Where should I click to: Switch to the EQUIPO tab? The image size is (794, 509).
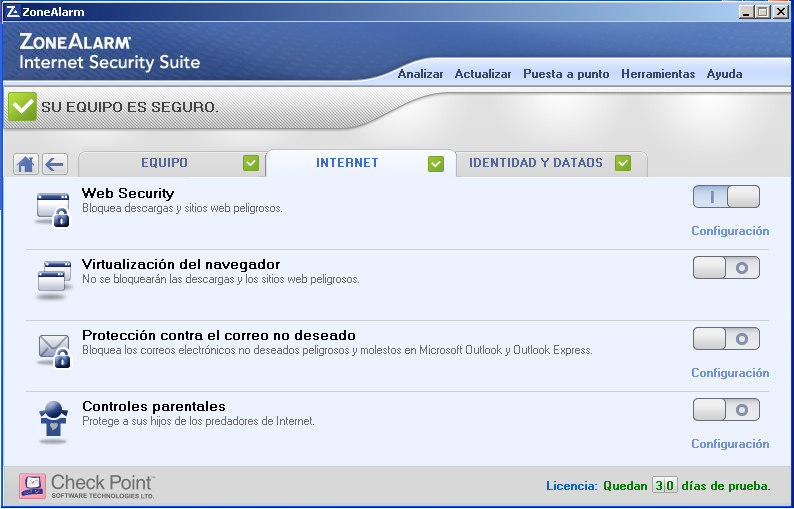[171, 163]
